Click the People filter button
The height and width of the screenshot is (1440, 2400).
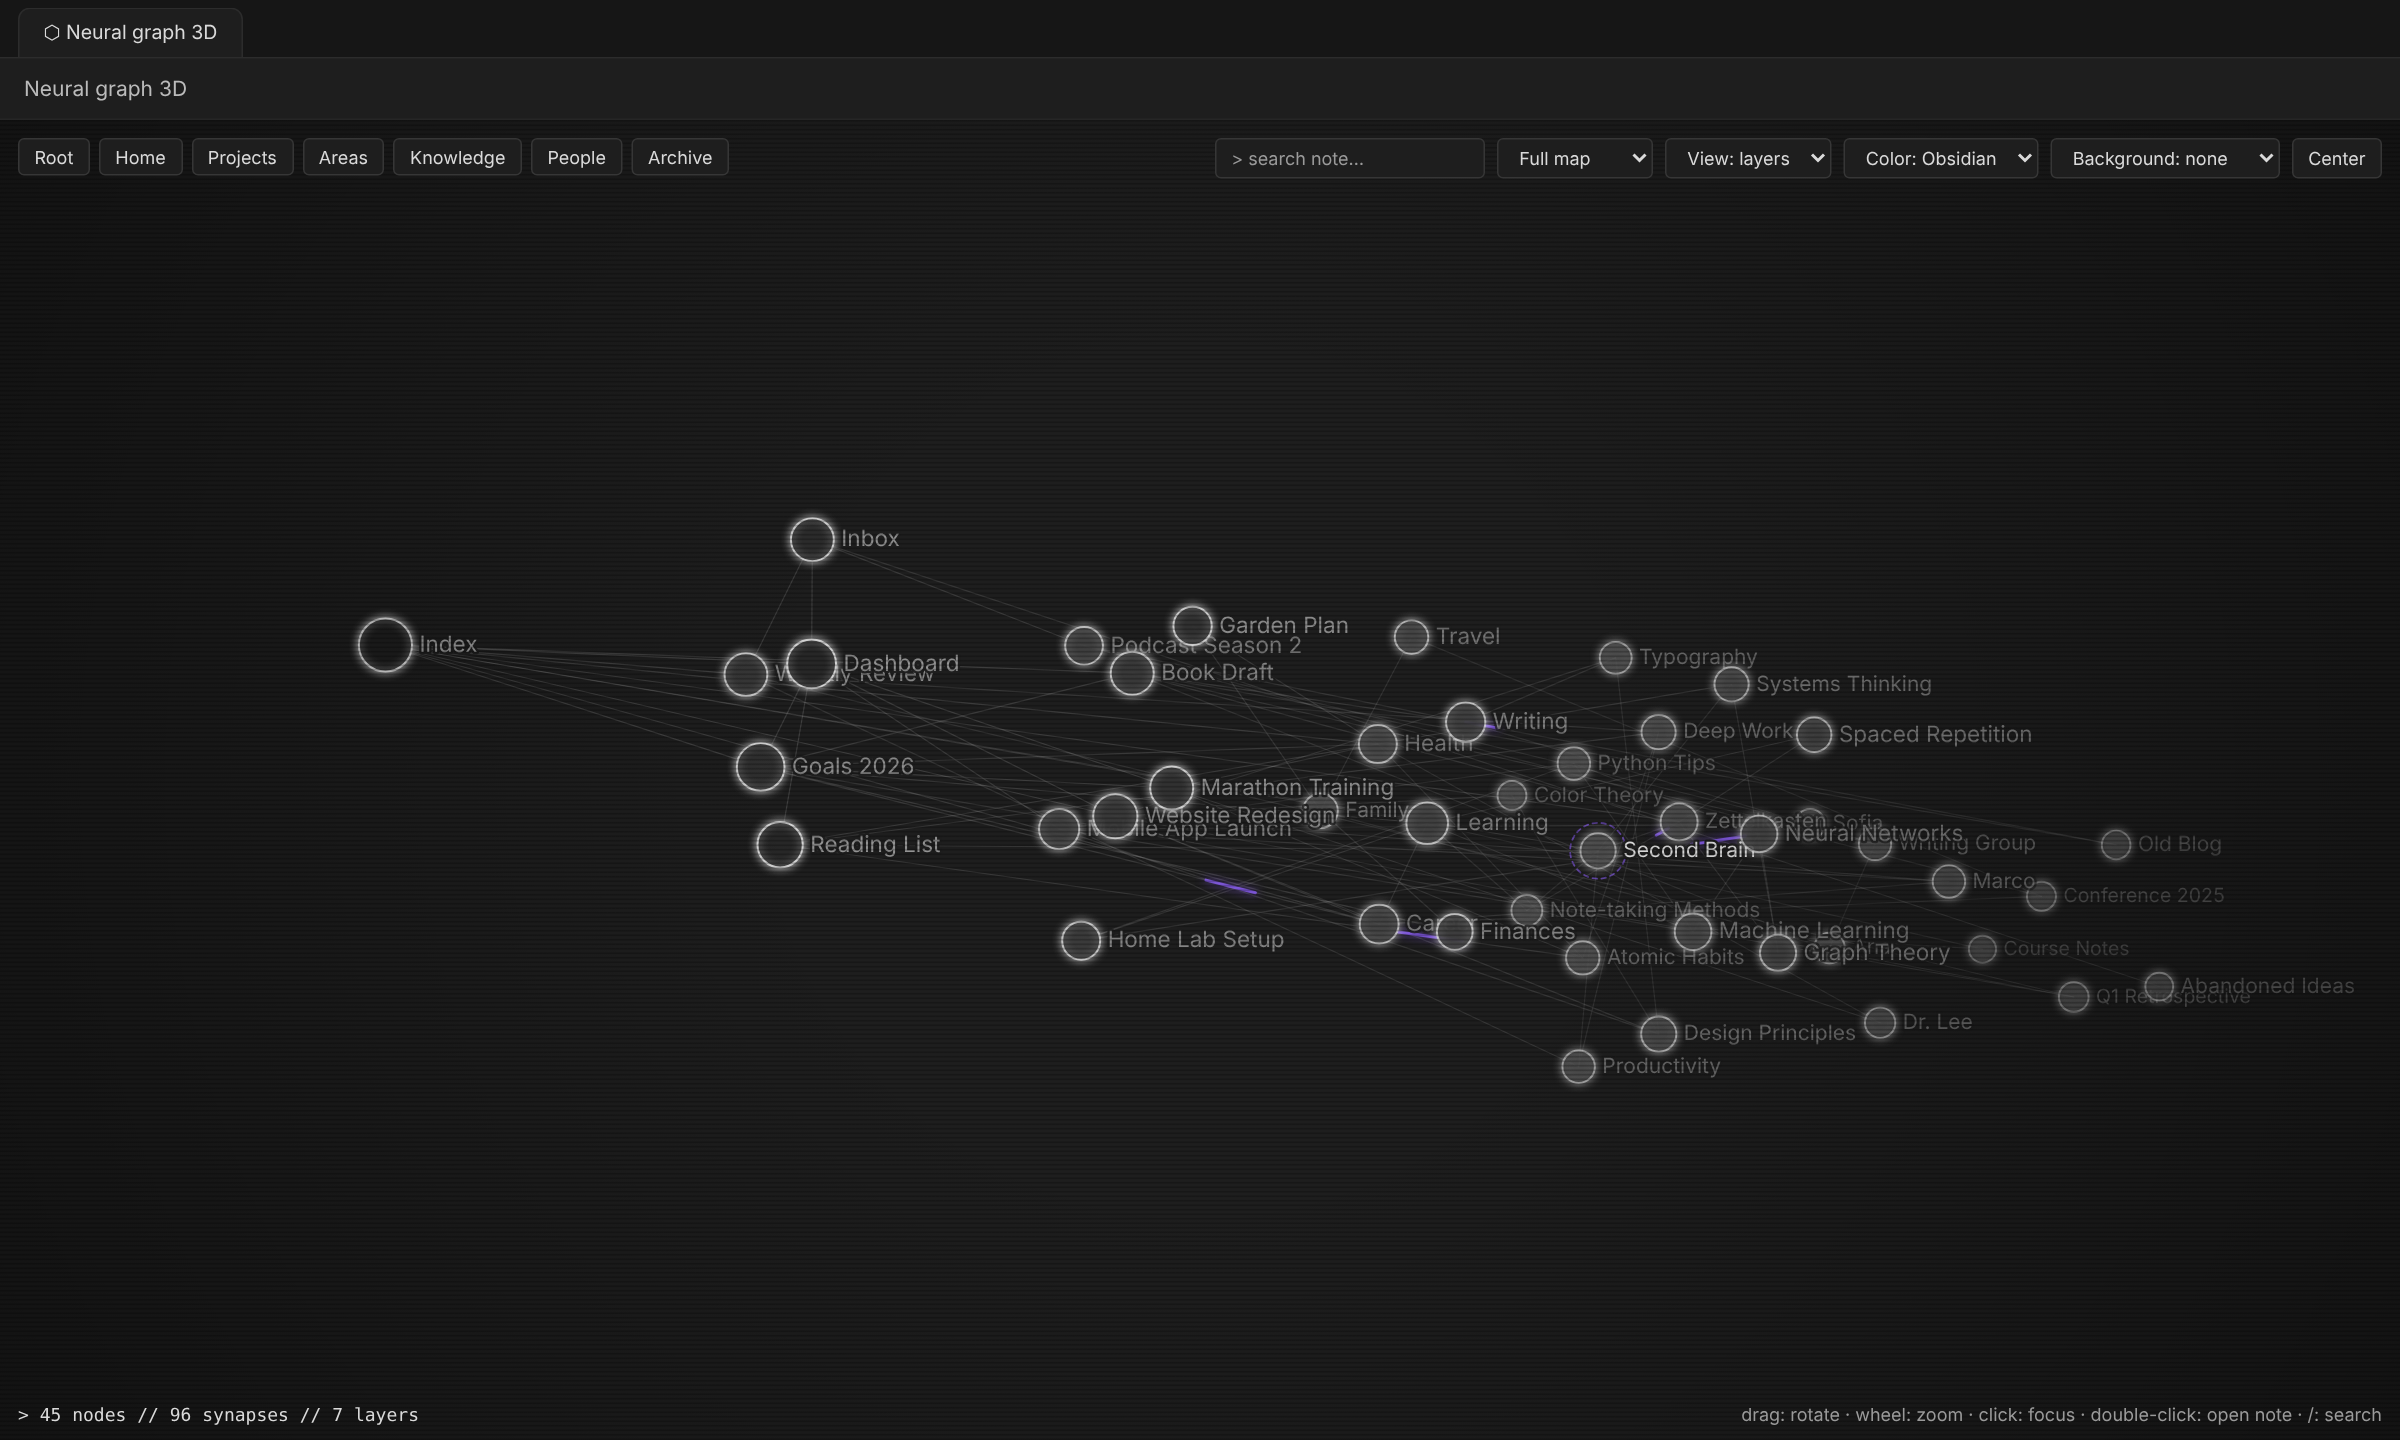coord(576,157)
